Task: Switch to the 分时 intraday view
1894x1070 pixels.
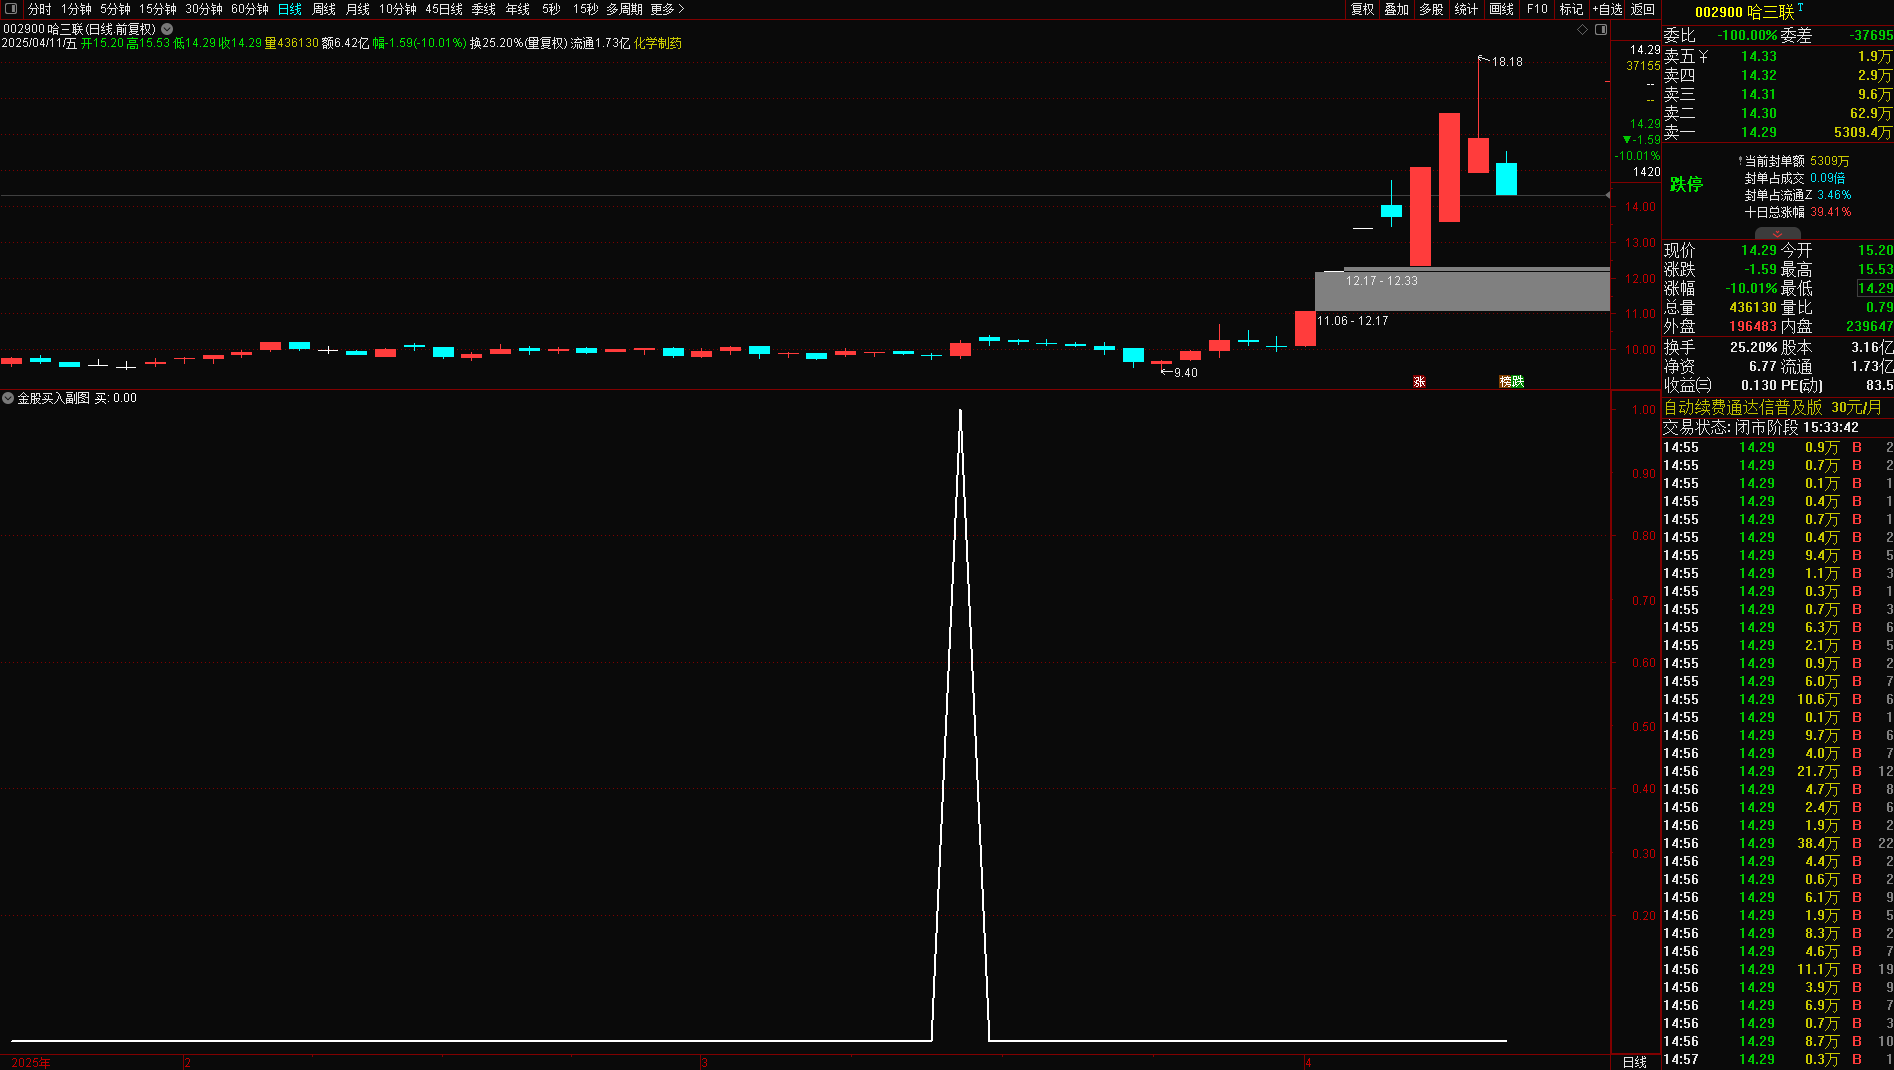Action: point(39,9)
